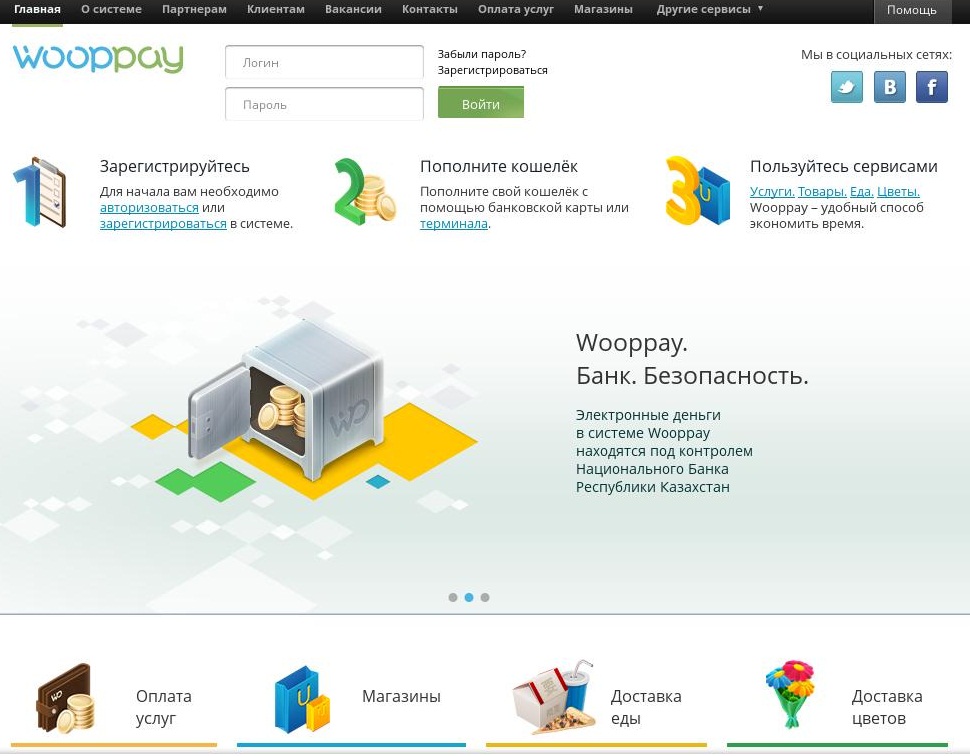Click the step 2 coins icon
Viewport: 970px width, 756px height.
tap(365, 191)
